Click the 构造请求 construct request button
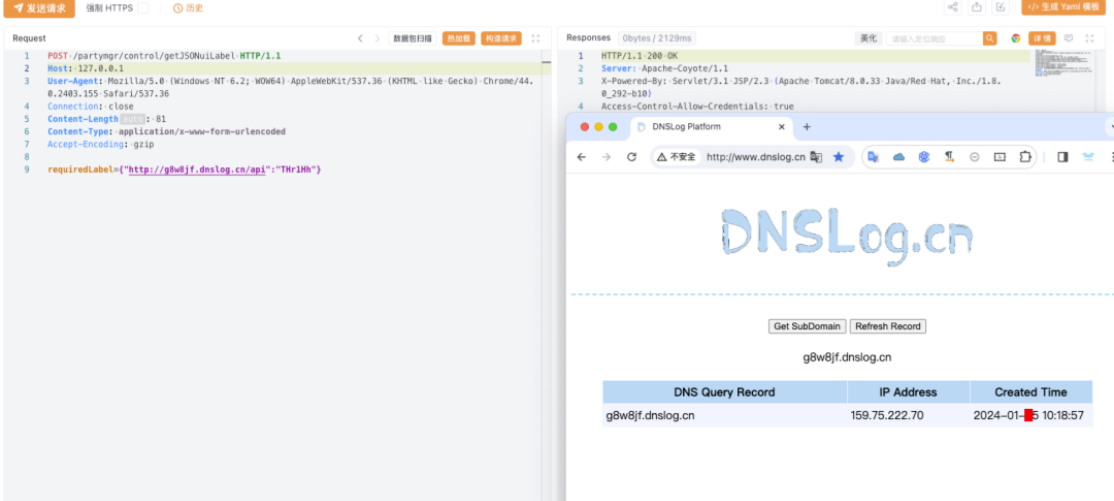The height and width of the screenshot is (501, 1114). (x=501, y=38)
